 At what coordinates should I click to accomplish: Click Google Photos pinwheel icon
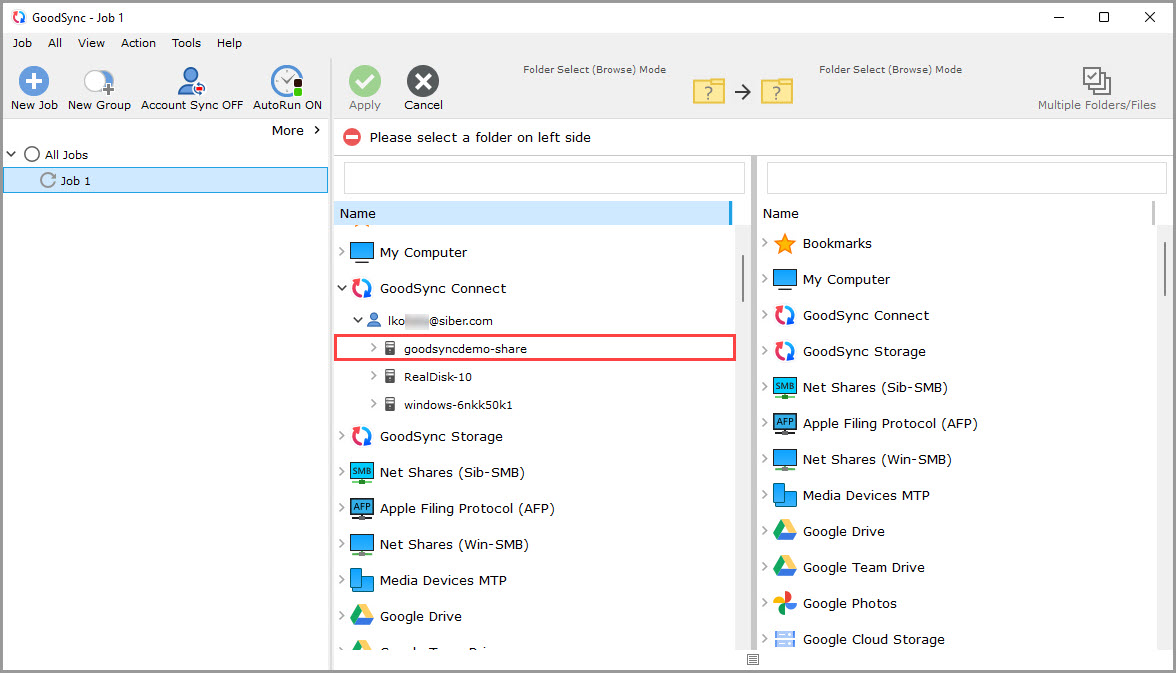[785, 603]
